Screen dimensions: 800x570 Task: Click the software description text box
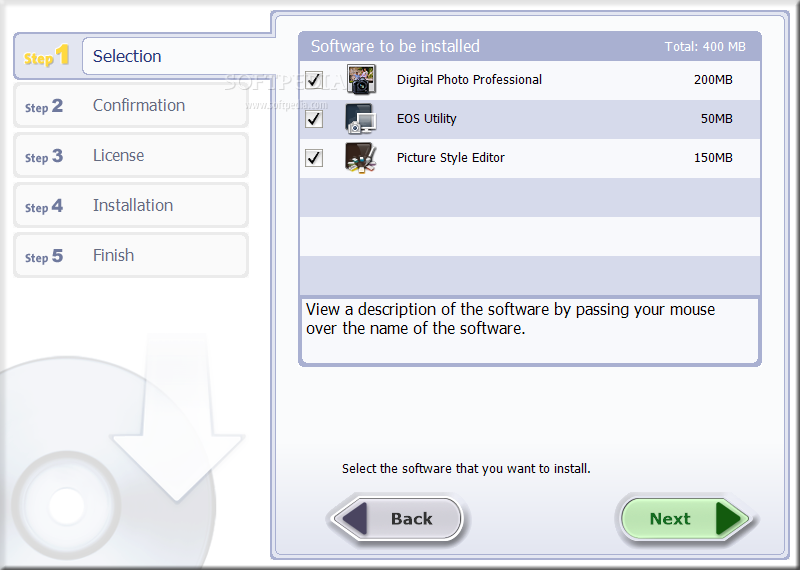tap(530, 330)
